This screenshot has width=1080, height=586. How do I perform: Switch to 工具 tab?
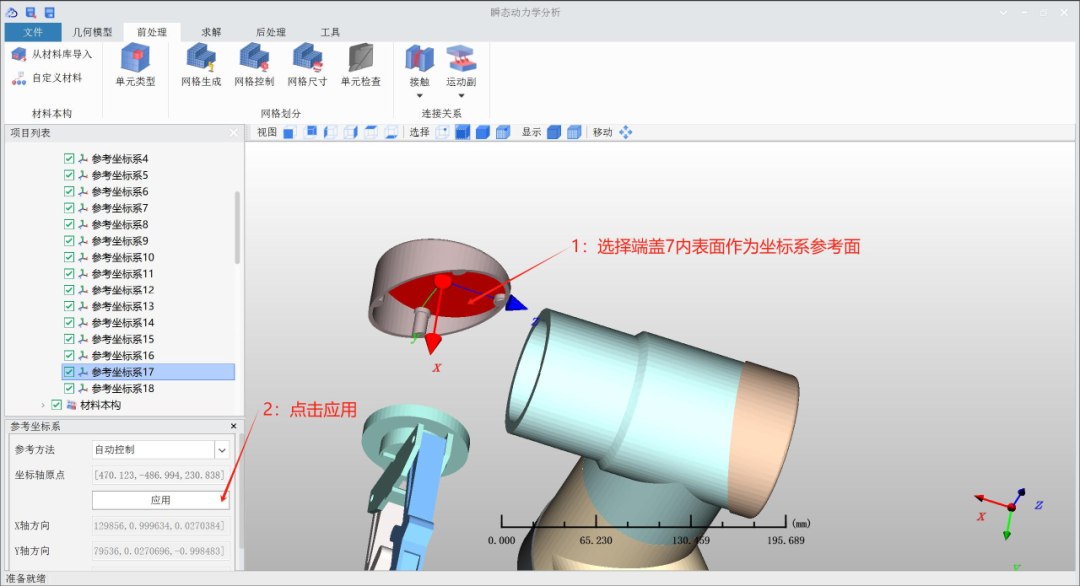tap(330, 32)
